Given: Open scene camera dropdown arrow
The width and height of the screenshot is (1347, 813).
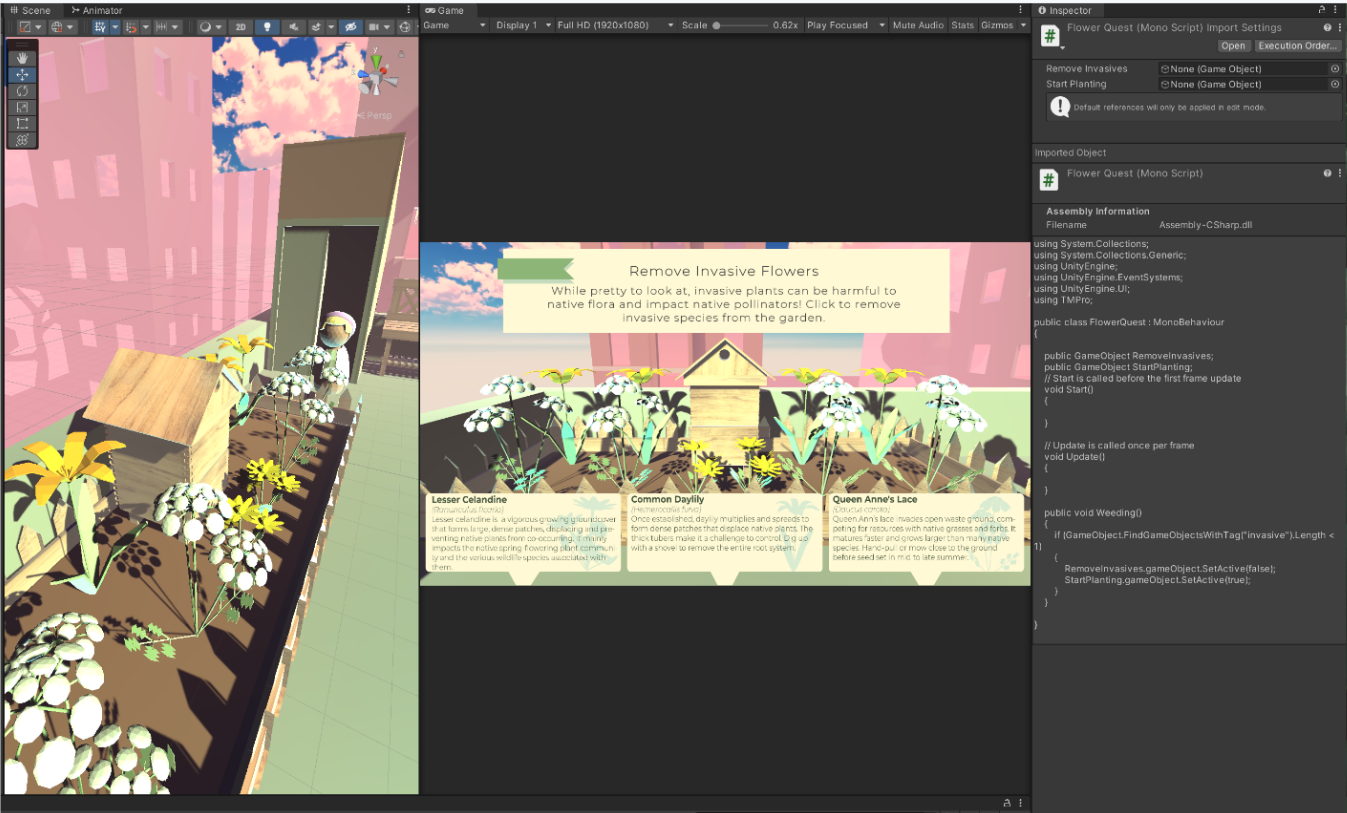Looking at the screenshot, I should 388,27.
